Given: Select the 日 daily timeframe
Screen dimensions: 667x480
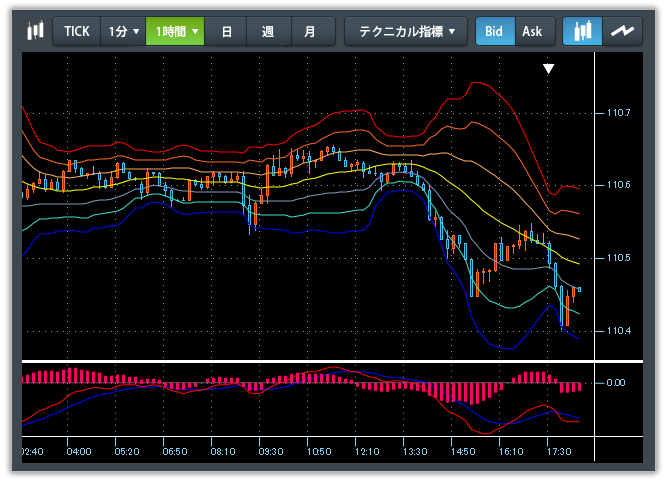Looking at the screenshot, I should click(226, 31).
